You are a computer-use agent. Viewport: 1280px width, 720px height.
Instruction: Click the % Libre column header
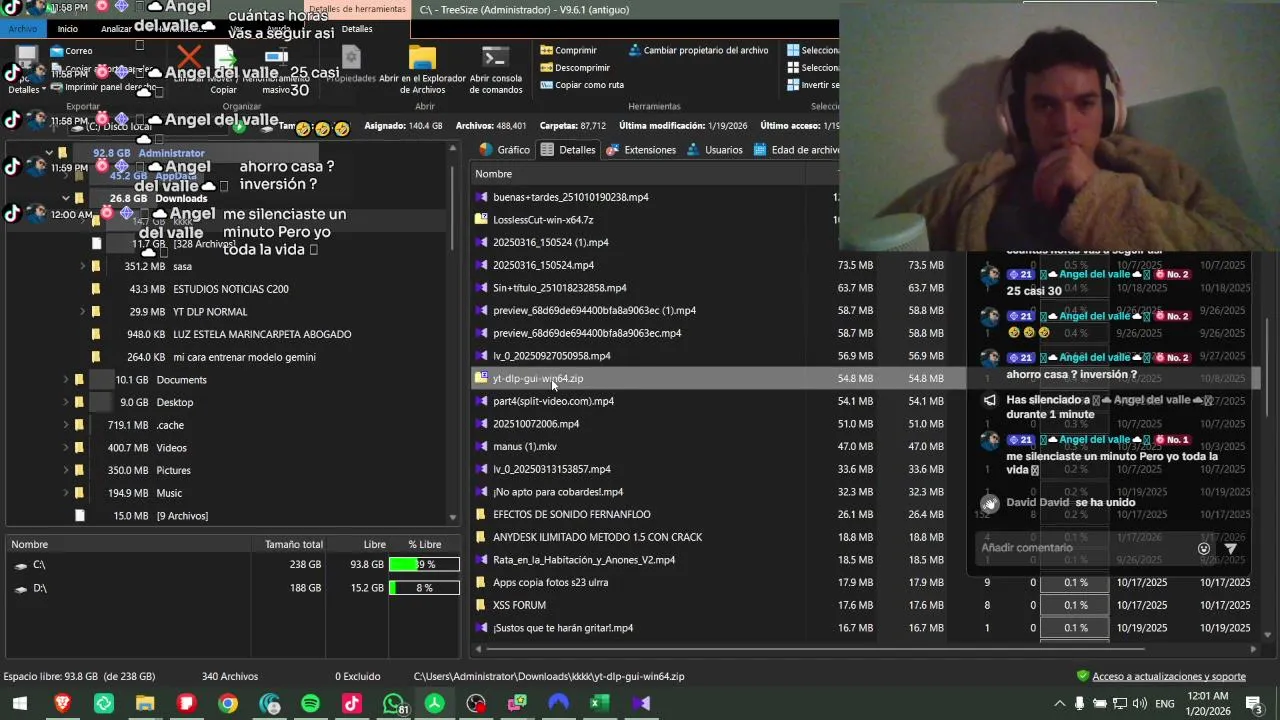coord(424,545)
